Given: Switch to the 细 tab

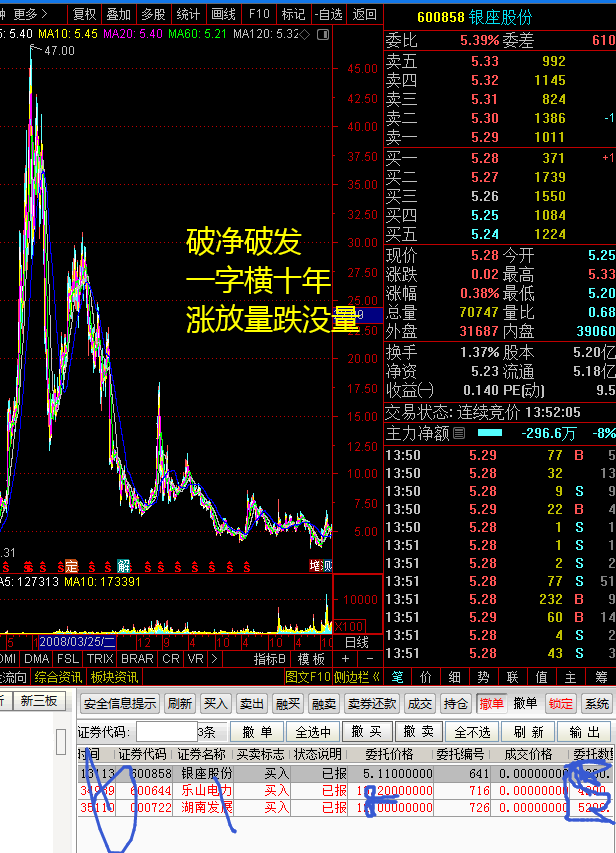Looking at the screenshot, I should [455, 677].
